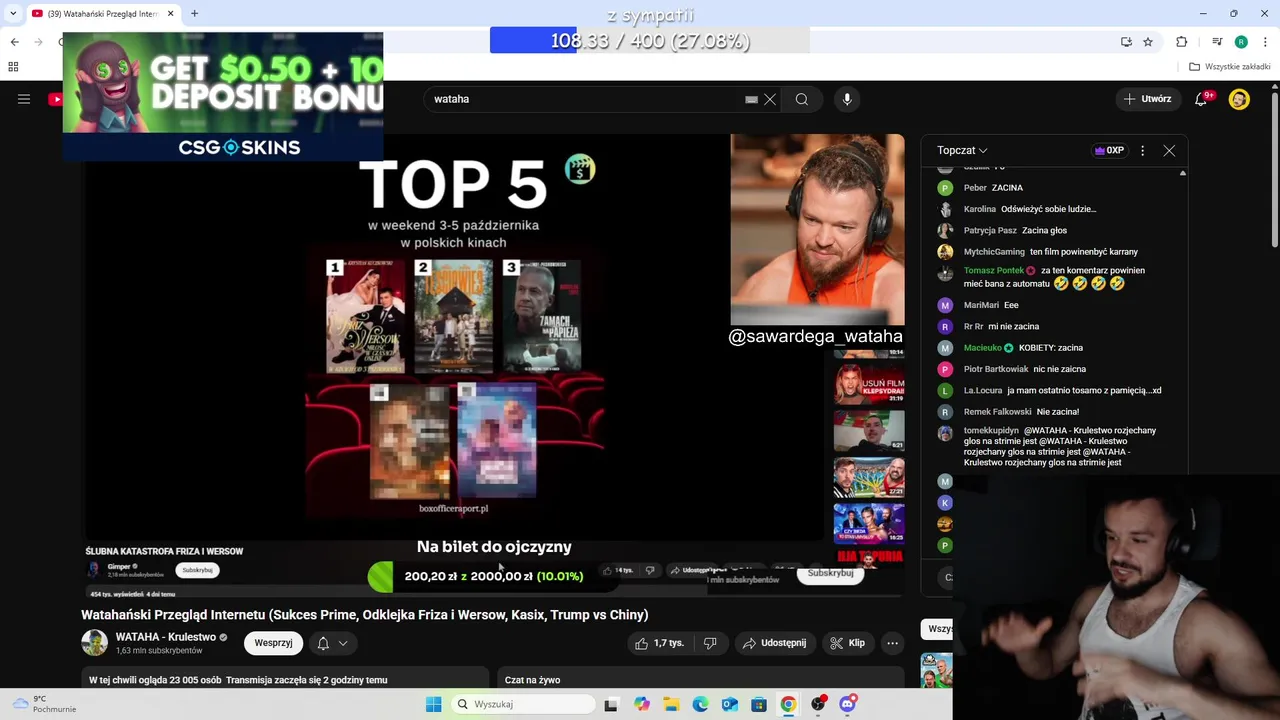Click the 108.33 / 400 progress bar overlay
The width and height of the screenshot is (1280, 720).
click(x=649, y=41)
